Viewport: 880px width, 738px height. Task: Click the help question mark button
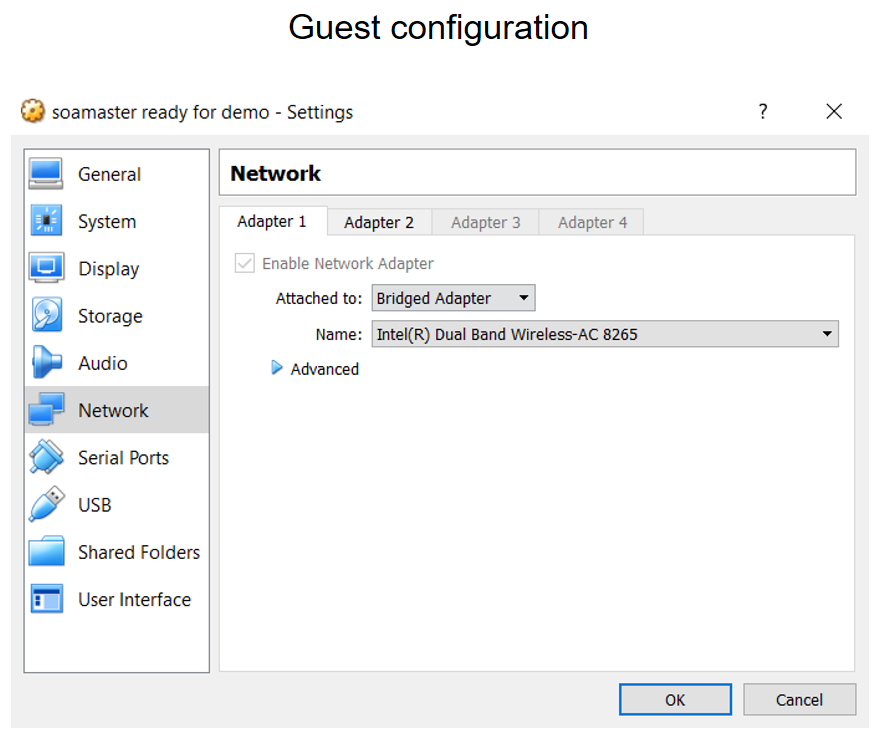763,111
